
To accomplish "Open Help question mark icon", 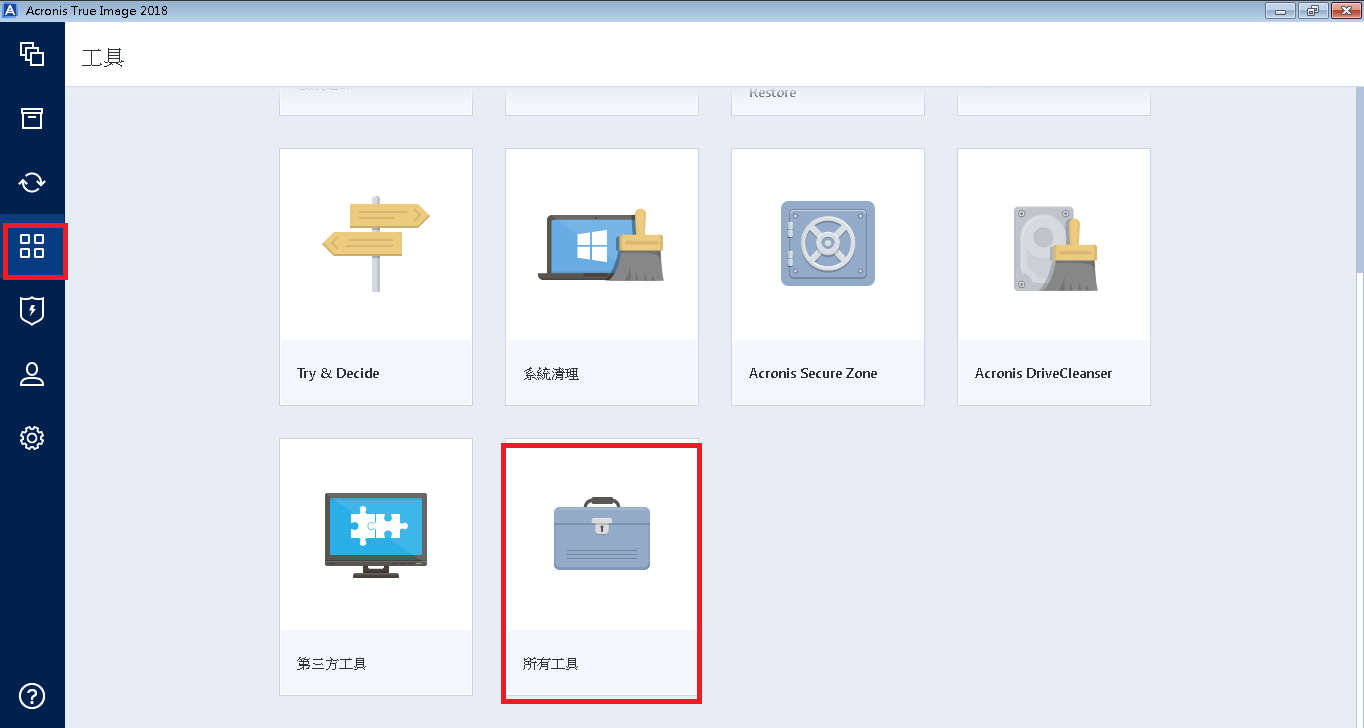I will pyautogui.click(x=32, y=696).
